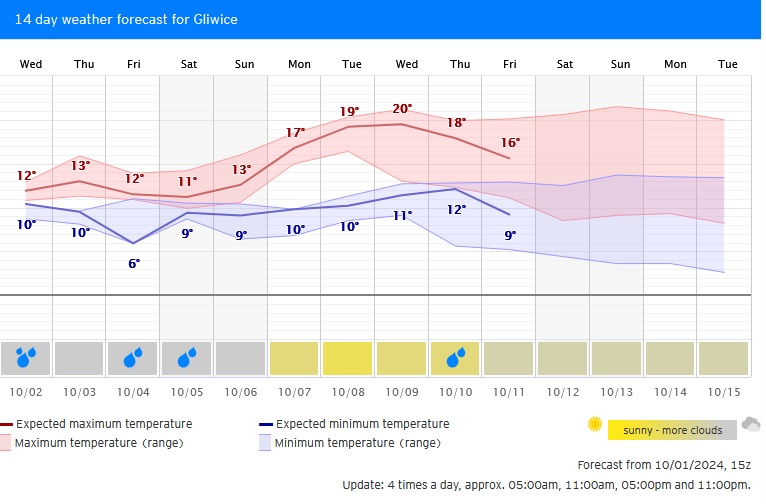
Task: Click the rain icon for 10/10
Action: pos(457,356)
